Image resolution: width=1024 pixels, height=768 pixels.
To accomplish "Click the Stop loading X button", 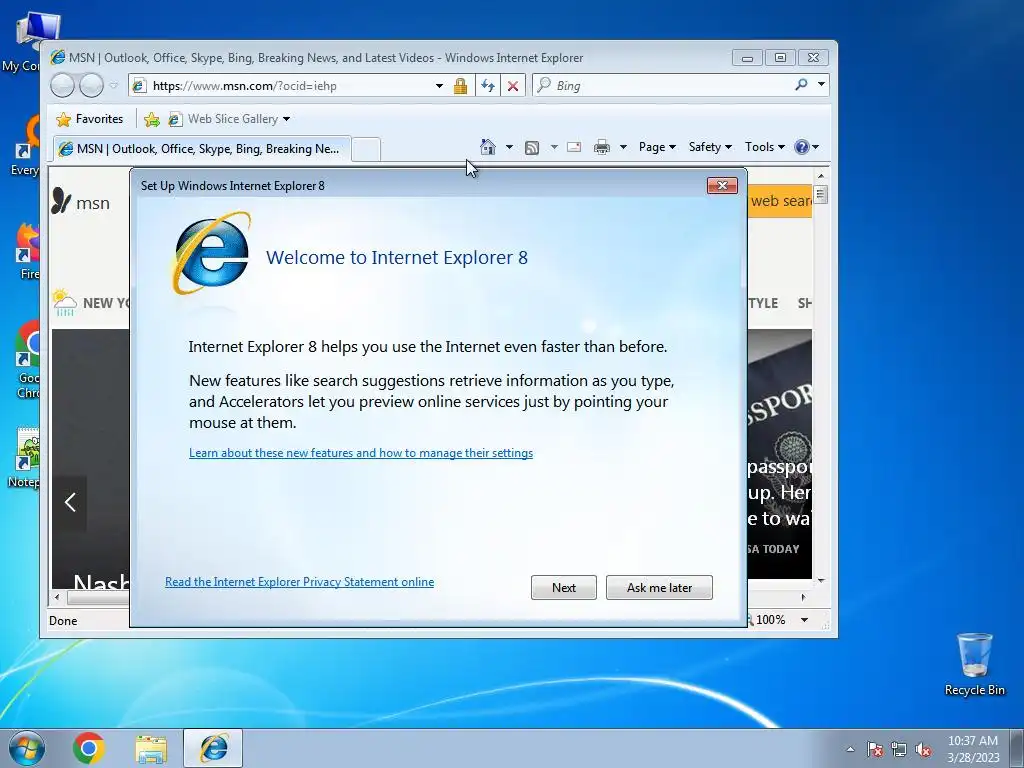I will (513, 86).
